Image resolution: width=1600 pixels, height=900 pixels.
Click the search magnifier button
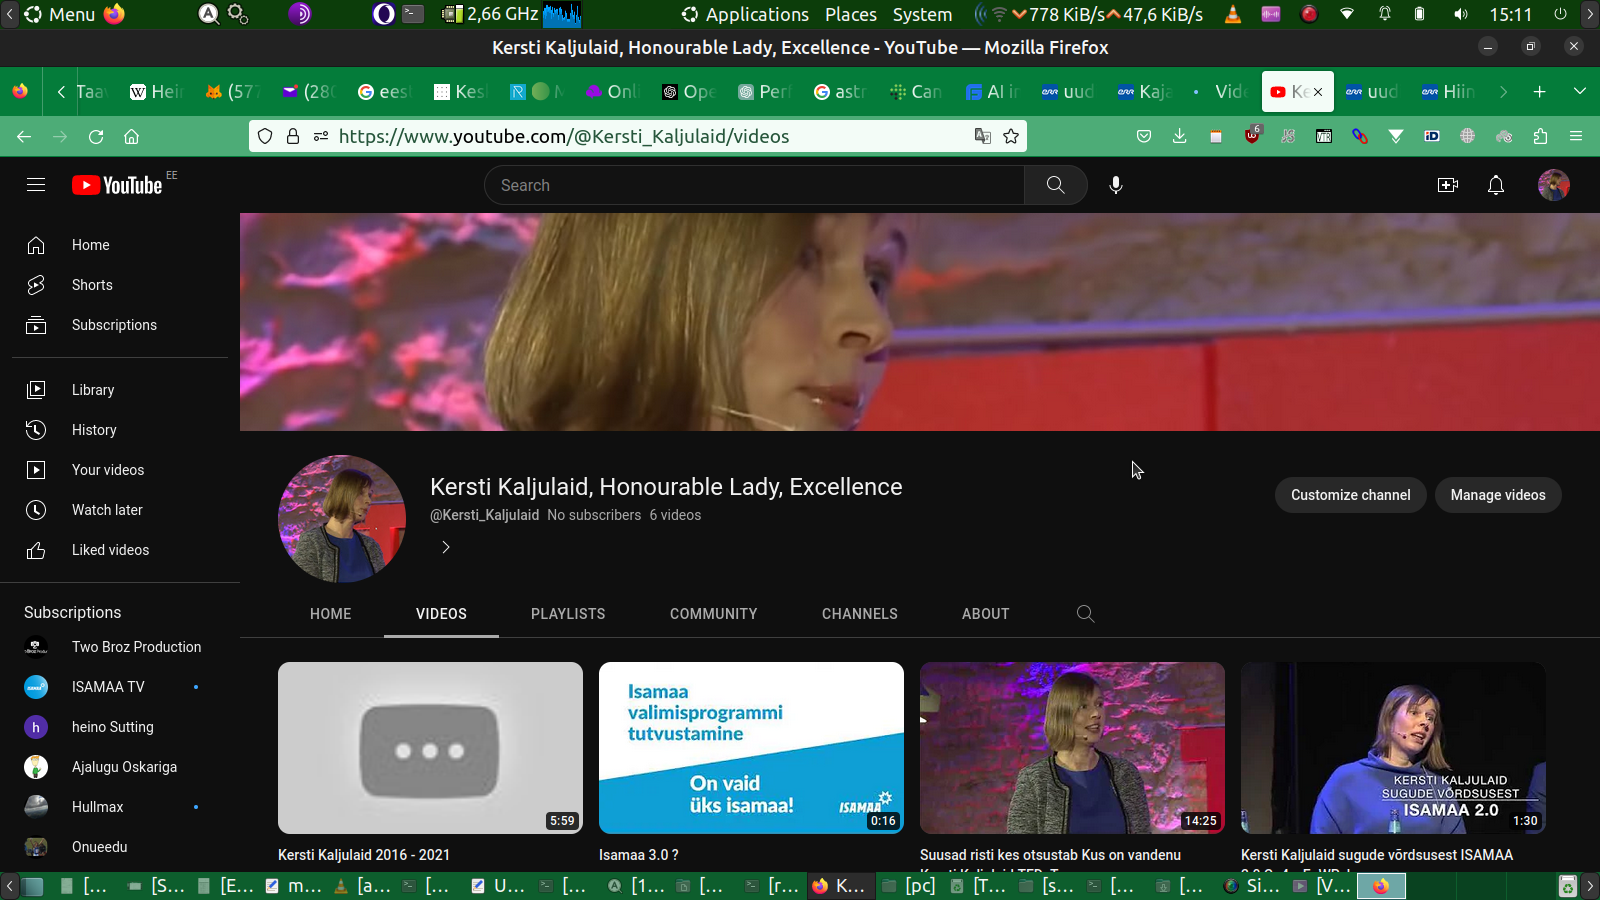pyautogui.click(x=1055, y=185)
